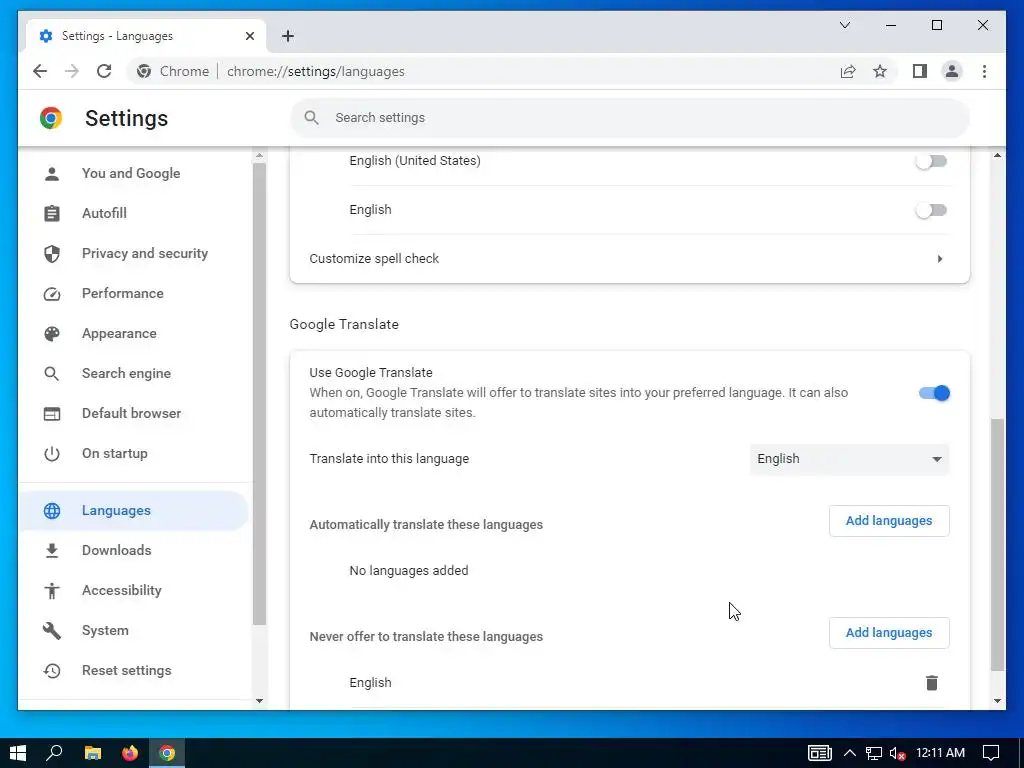Click the Languages globe icon
The width and height of the screenshot is (1024, 768).
tap(52, 511)
